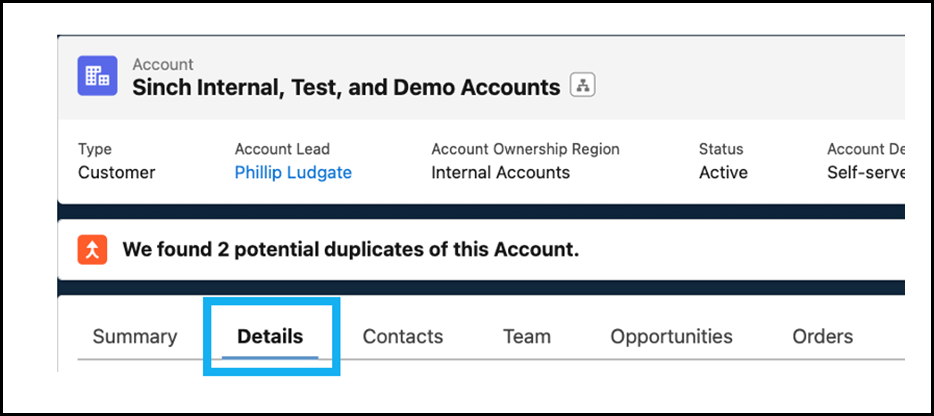Click the orange duplicate merge icon
The width and height of the screenshot is (934, 416).
(x=92, y=250)
